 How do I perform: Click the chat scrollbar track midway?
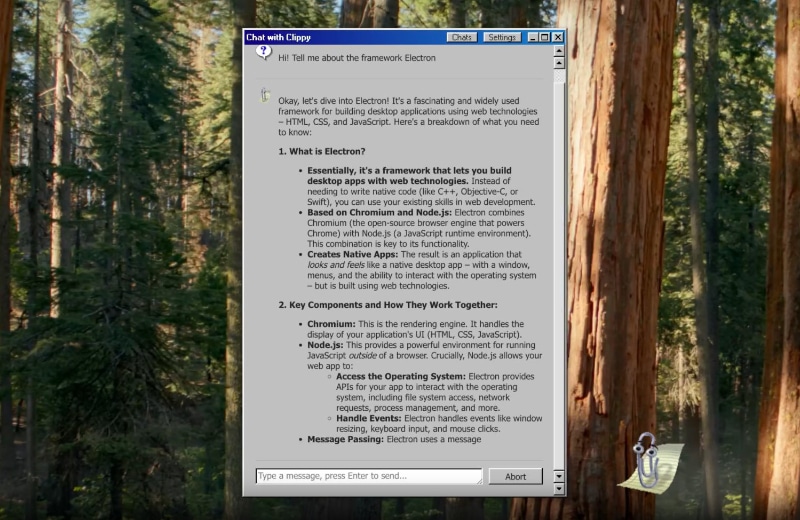(x=558, y=270)
